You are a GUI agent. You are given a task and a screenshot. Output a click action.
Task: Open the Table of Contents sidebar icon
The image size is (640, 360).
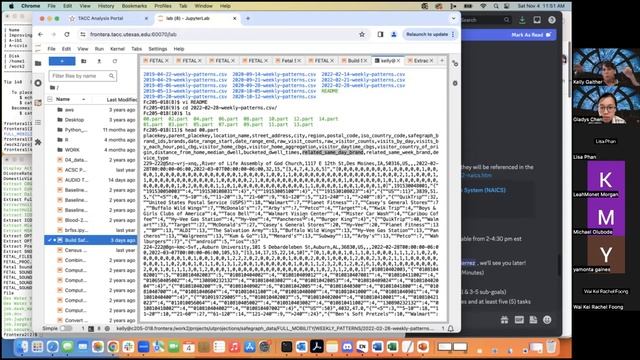(38, 122)
